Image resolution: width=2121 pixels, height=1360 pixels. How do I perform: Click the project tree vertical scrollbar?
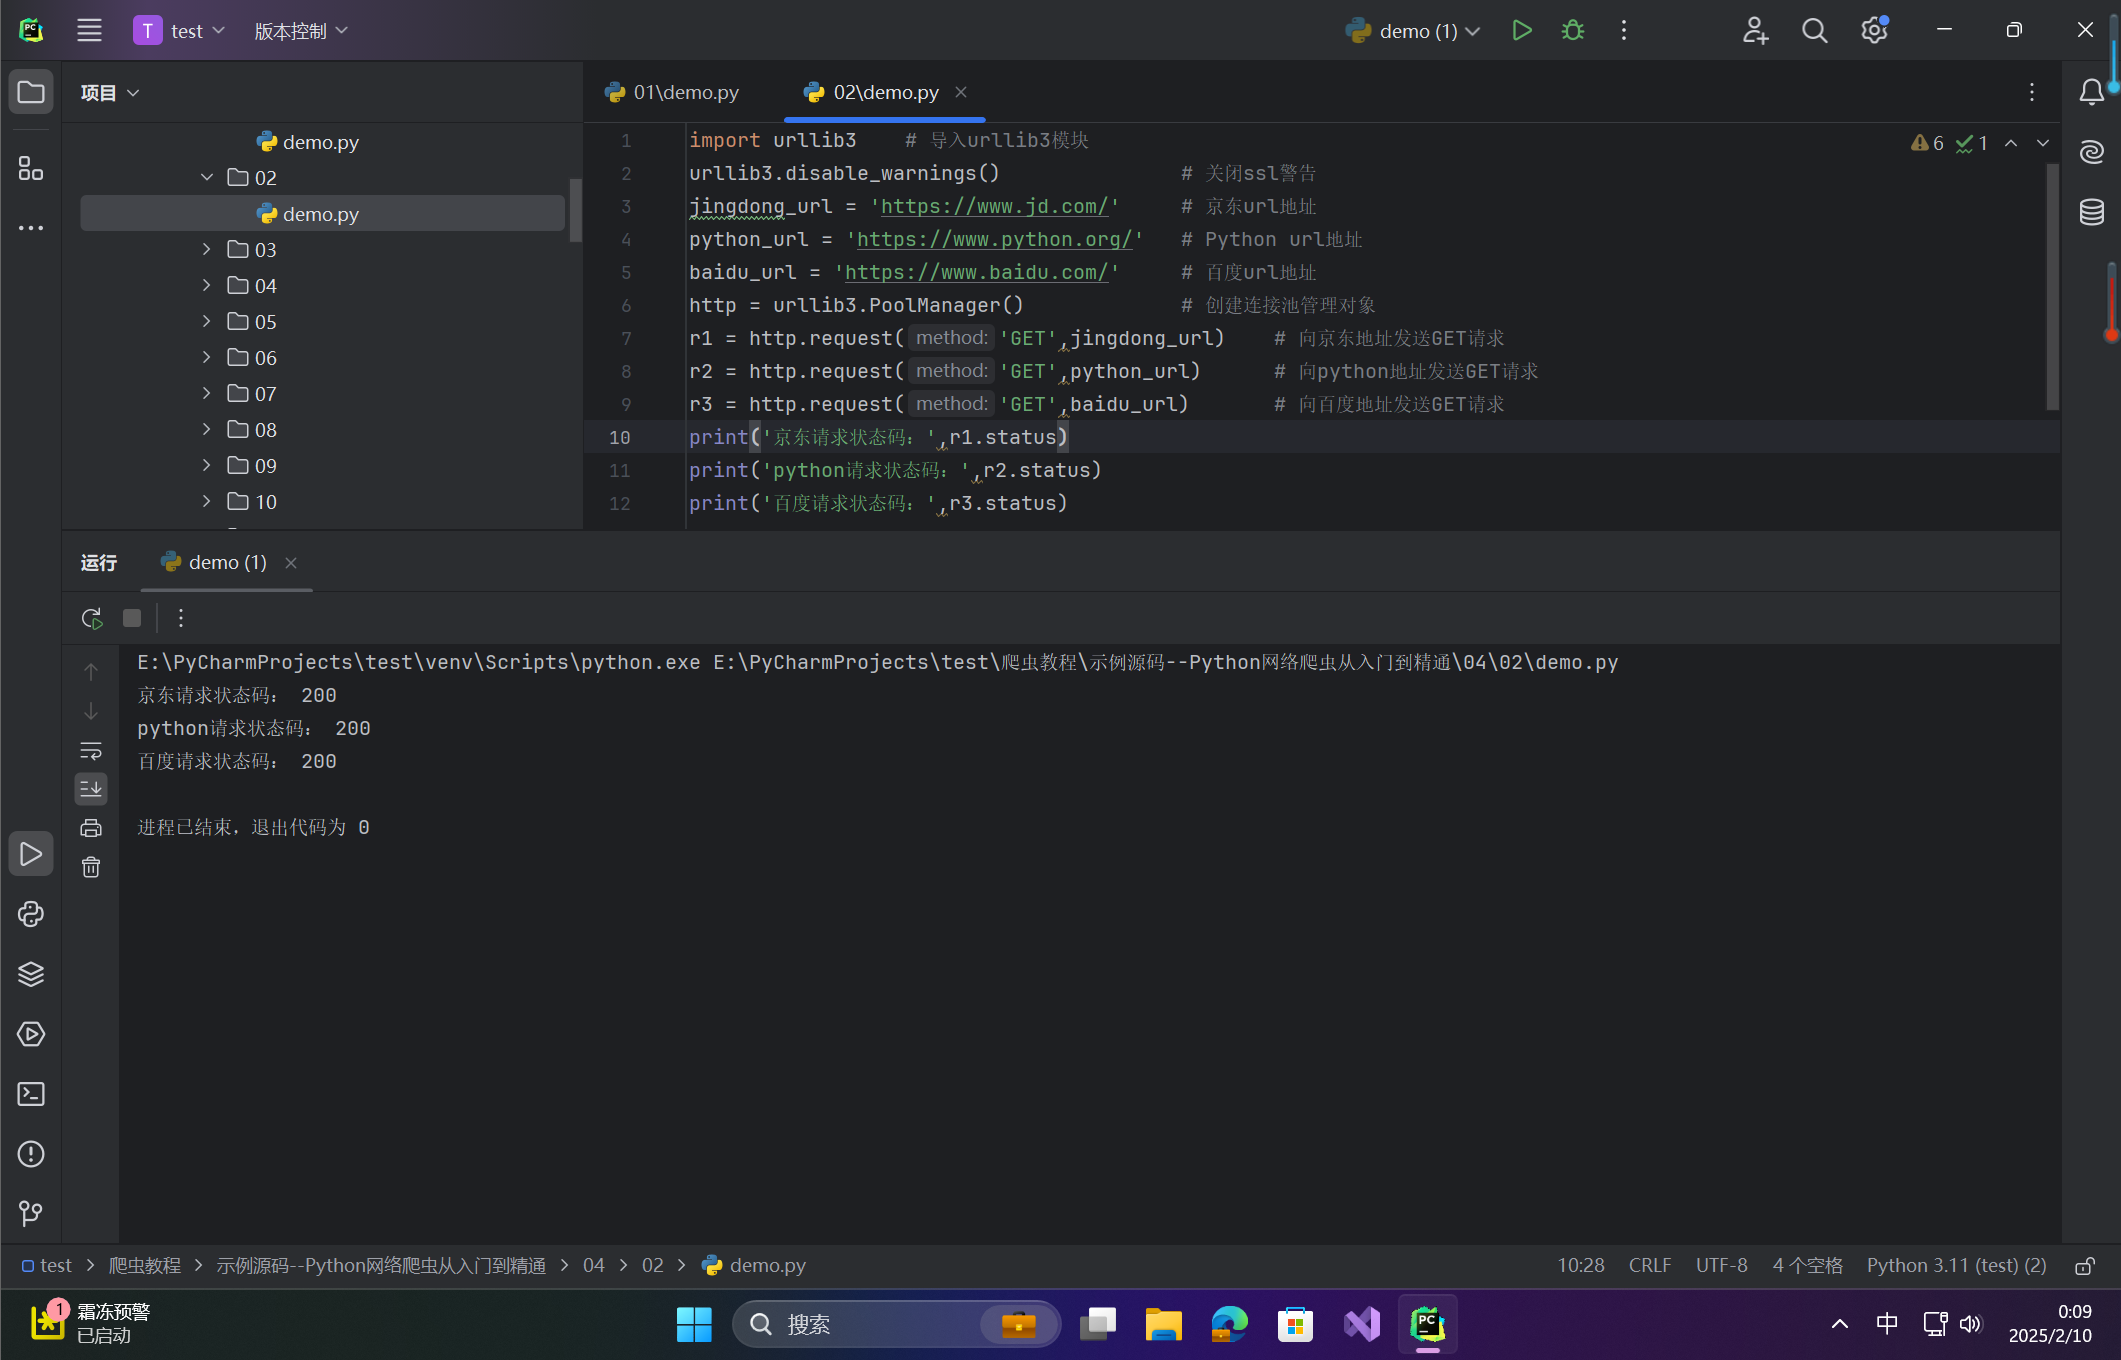coord(576,210)
